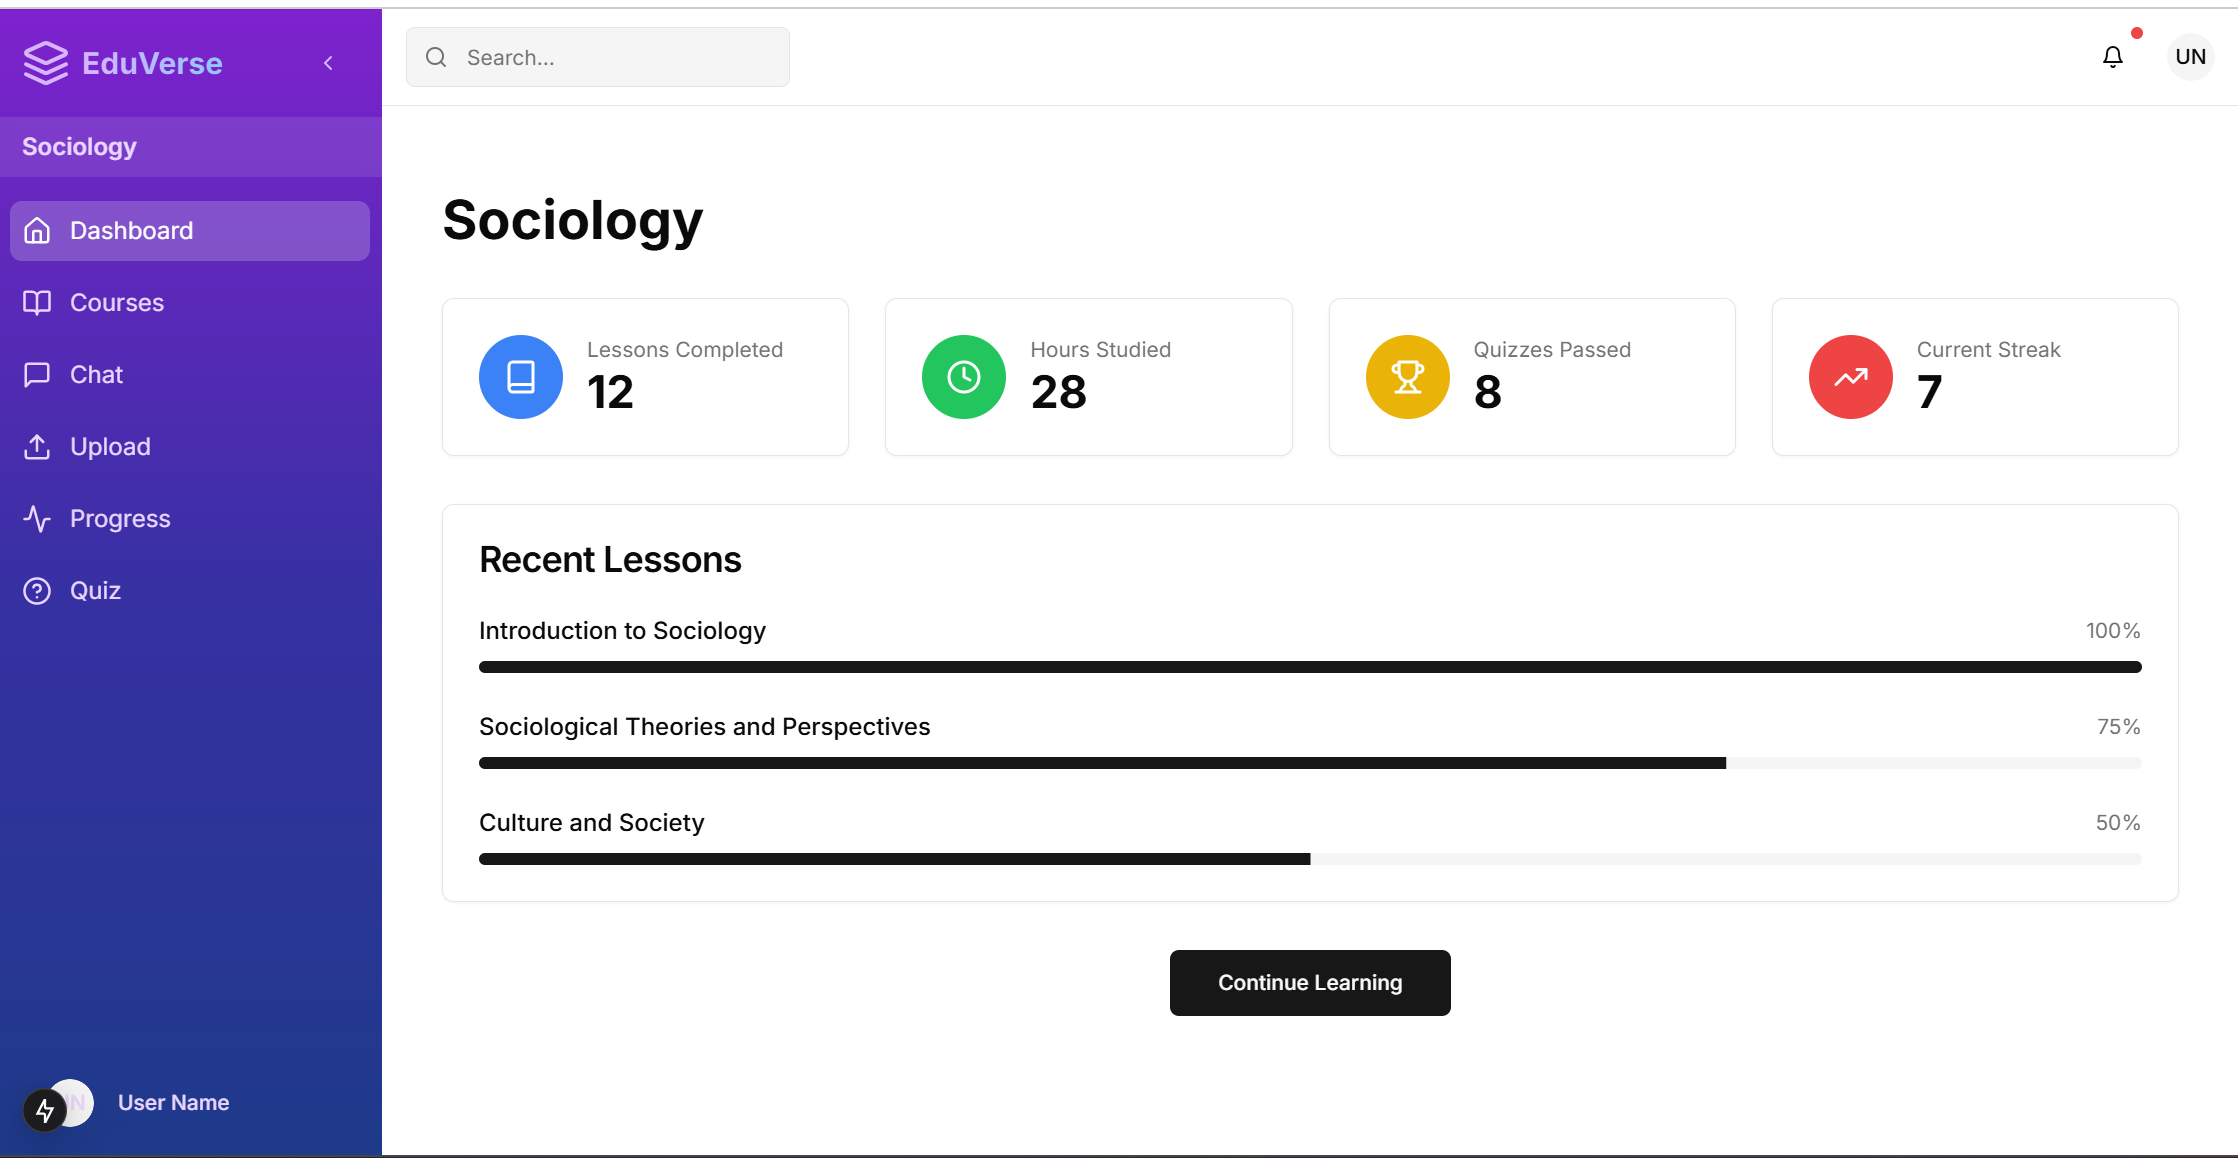Select the Sociology subject header
The image size is (2238, 1158).
(x=78, y=146)
